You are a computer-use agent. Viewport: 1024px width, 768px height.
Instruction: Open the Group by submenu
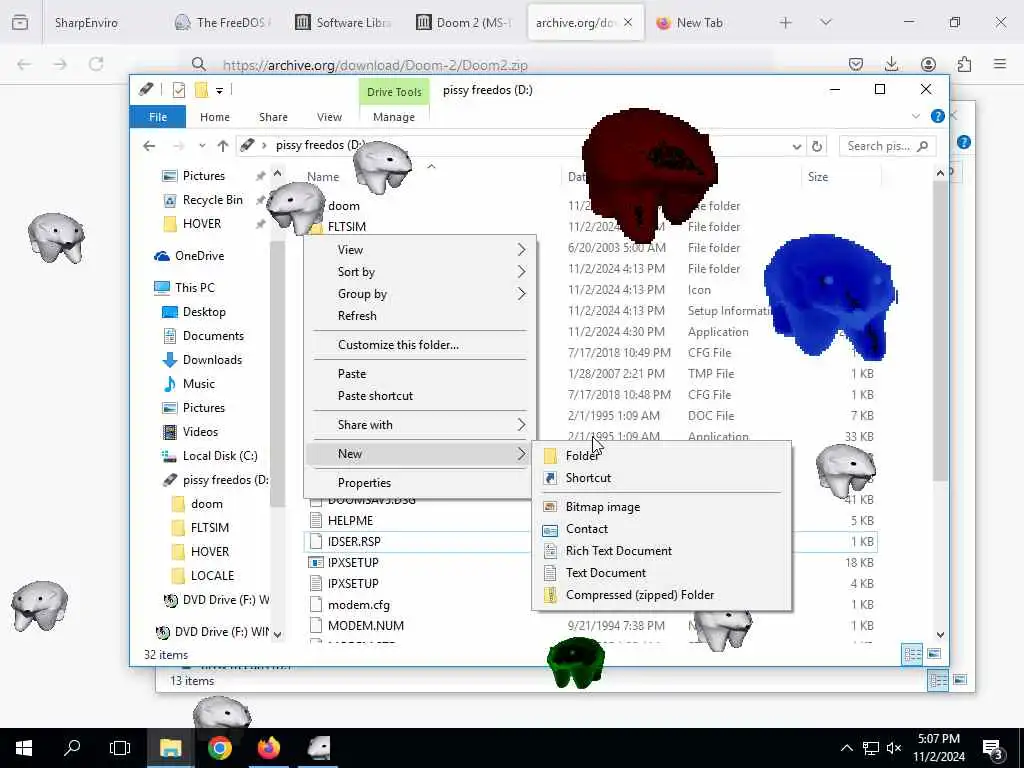pos(419,294)
